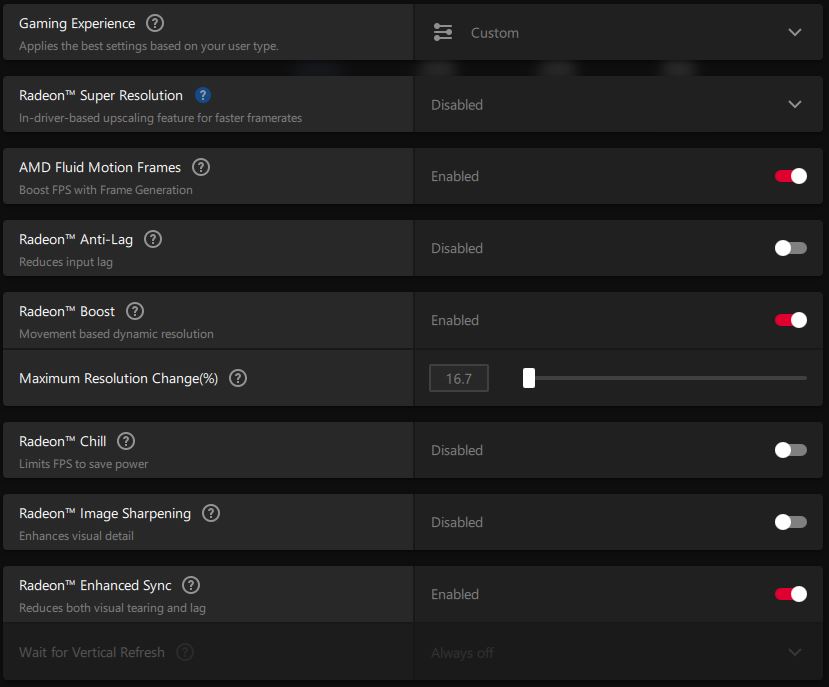Click the Custom profile sliders icon
The width and height of the screenshot is (829, 687).
443,32
